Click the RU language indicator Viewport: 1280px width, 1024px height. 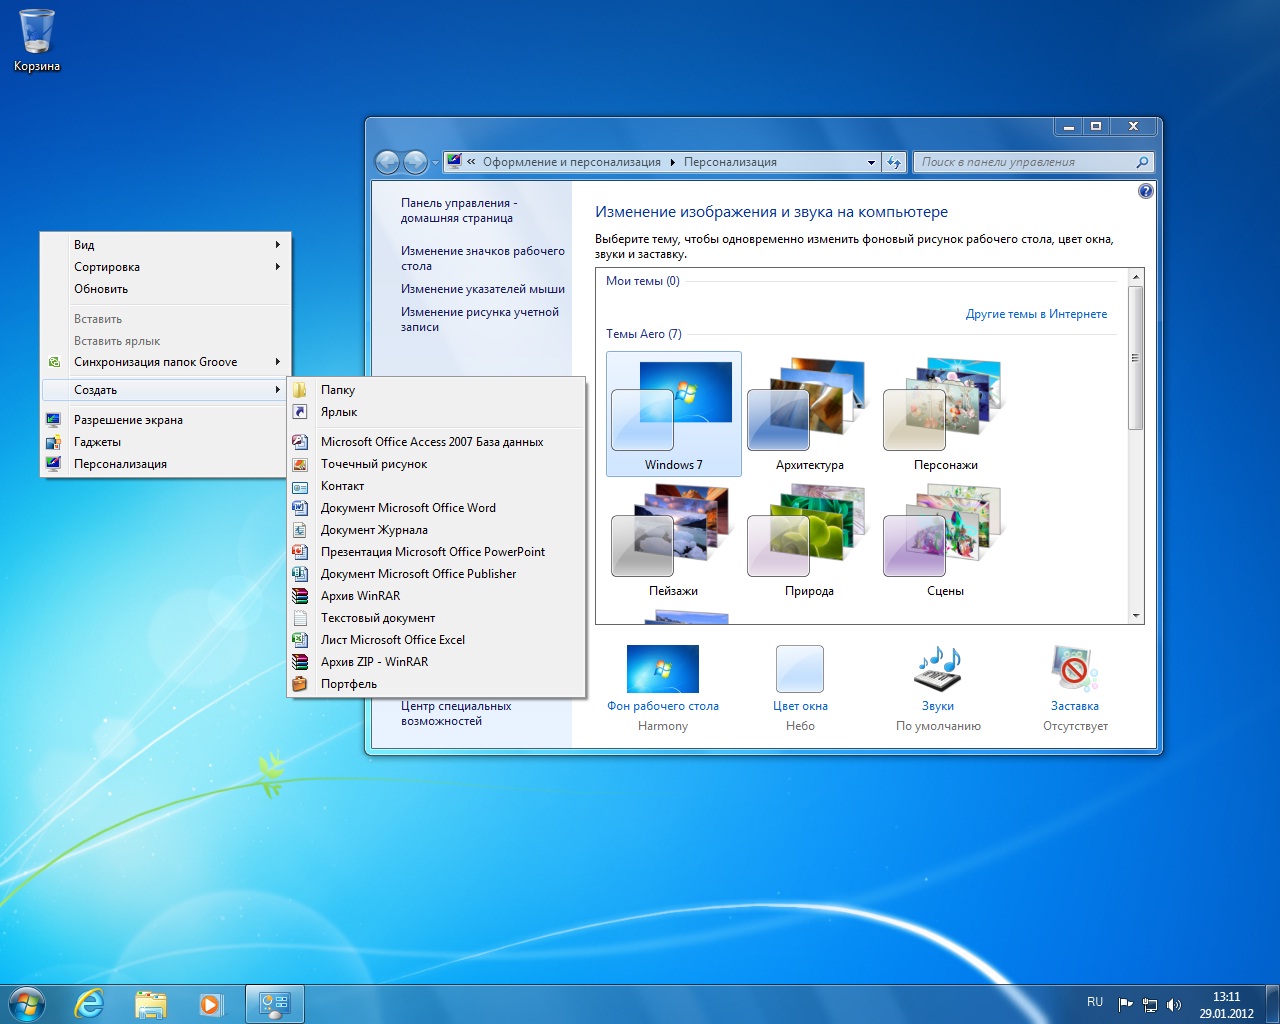(1095, 1002)
